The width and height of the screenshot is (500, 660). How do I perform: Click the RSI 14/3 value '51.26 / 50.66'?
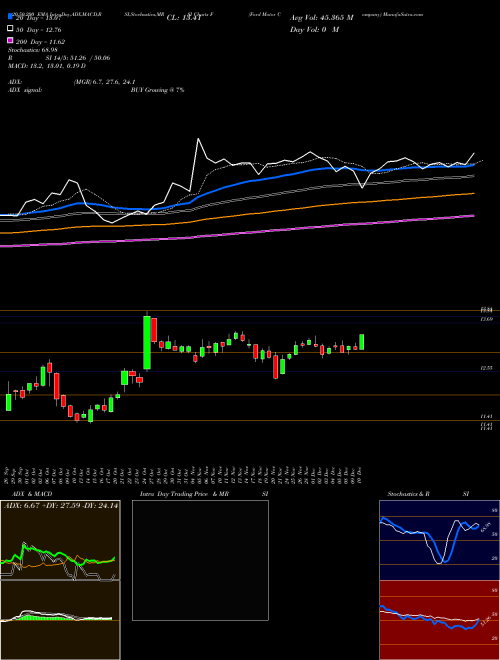point(88,58)
